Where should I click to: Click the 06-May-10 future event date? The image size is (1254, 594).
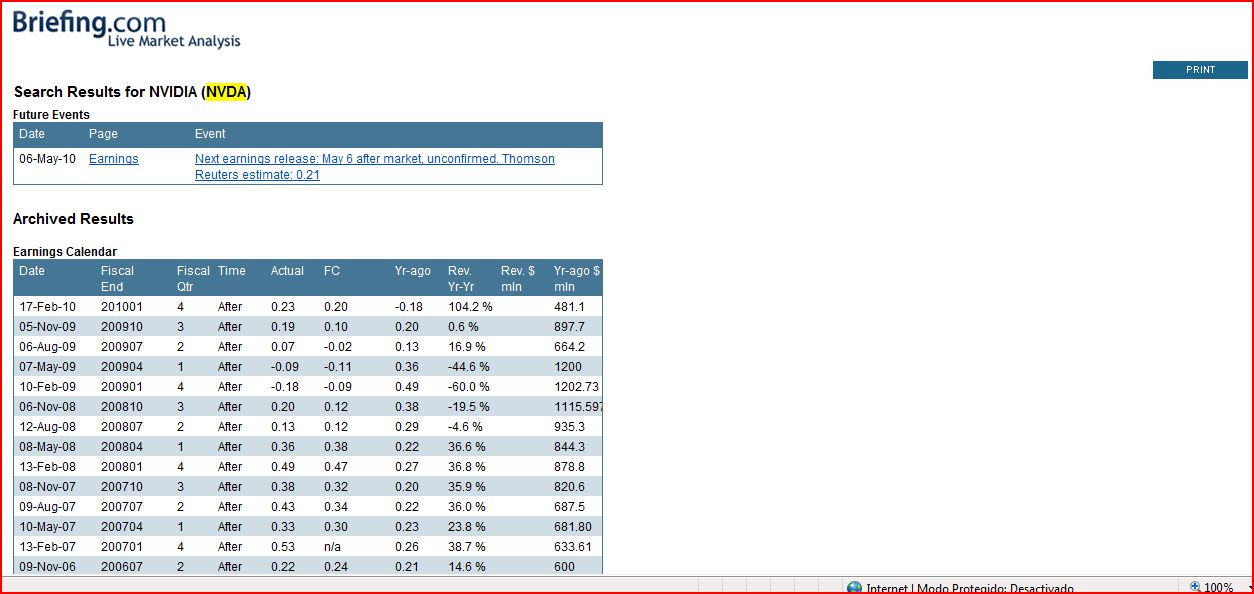(x=48, y=159)
